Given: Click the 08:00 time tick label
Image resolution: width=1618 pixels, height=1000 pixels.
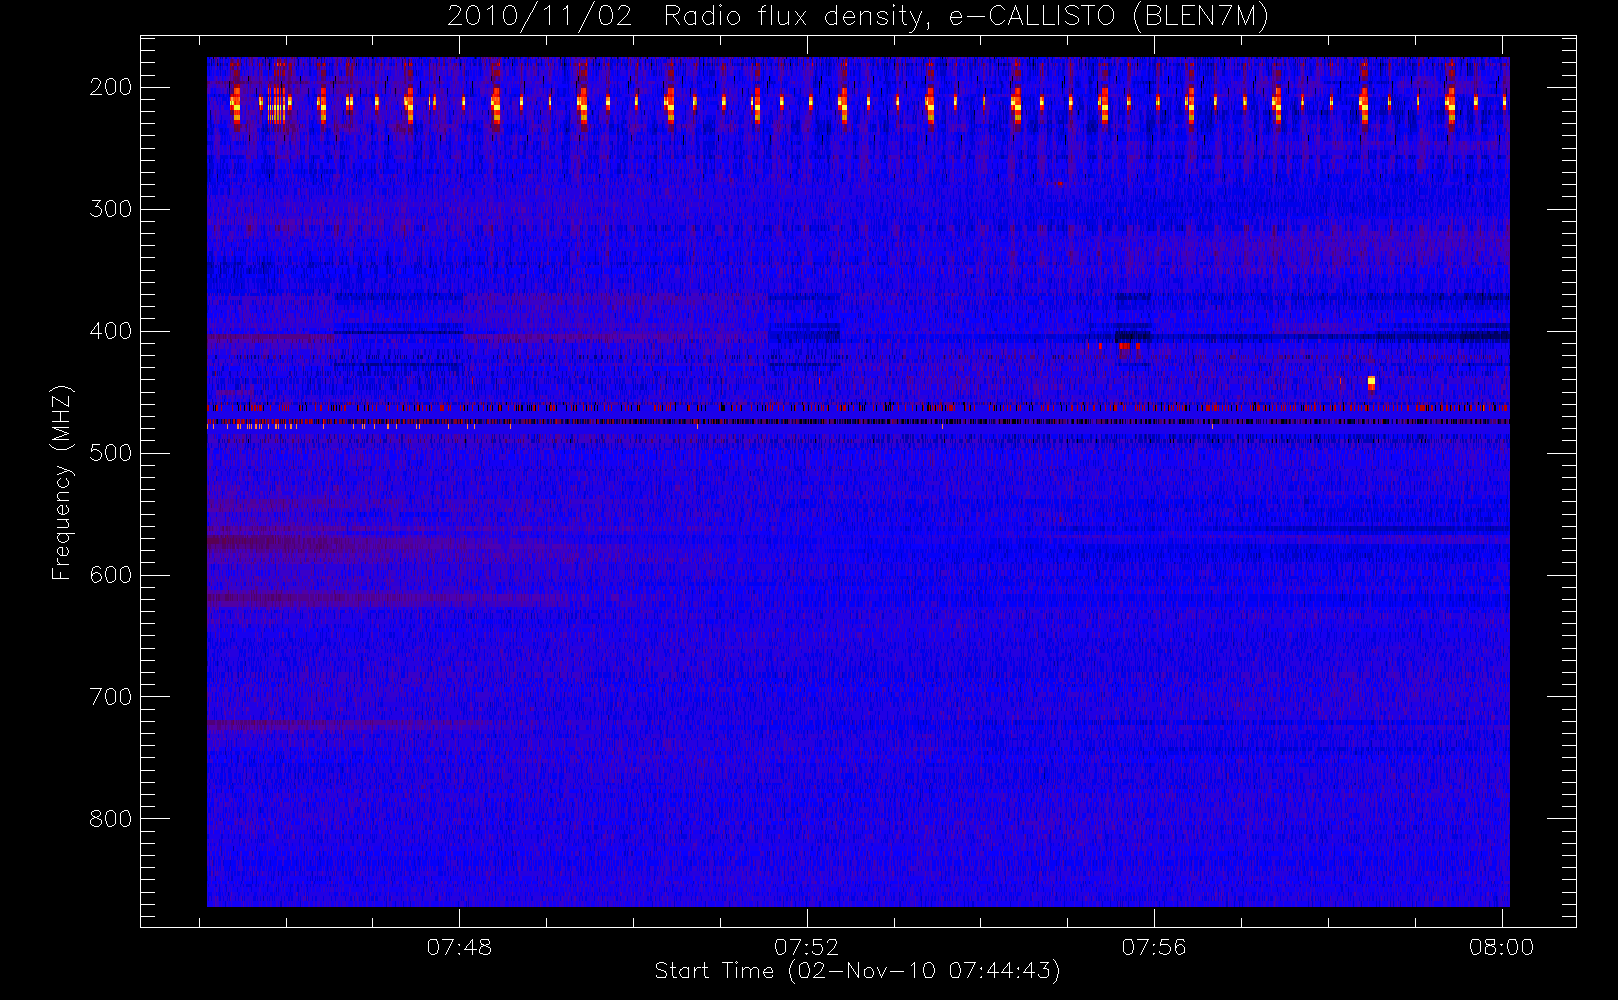Looking at the screenshot, I should click(x=1501, y=947).
